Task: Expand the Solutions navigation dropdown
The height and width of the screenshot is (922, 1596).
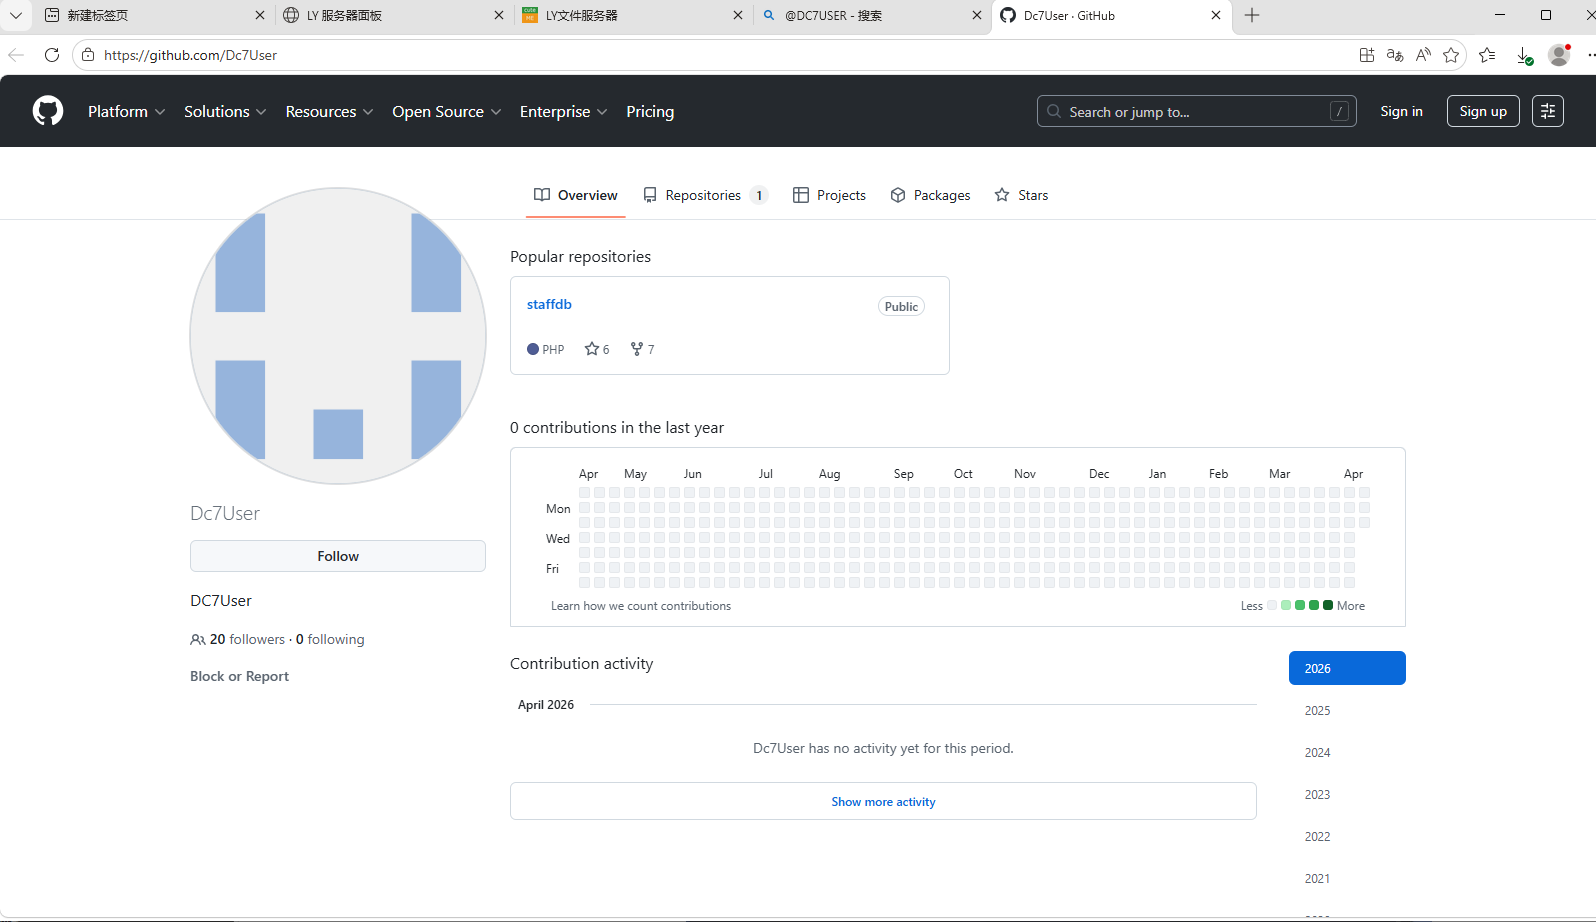Action: coord(224,111)
